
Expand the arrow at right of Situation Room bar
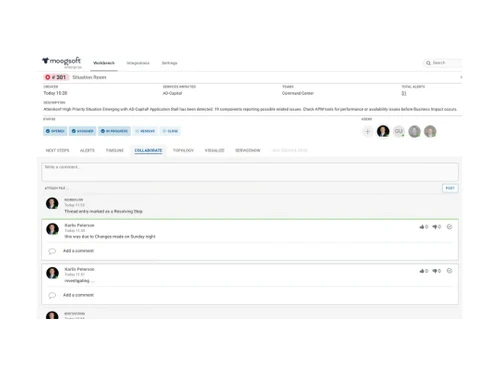point(461,77)
